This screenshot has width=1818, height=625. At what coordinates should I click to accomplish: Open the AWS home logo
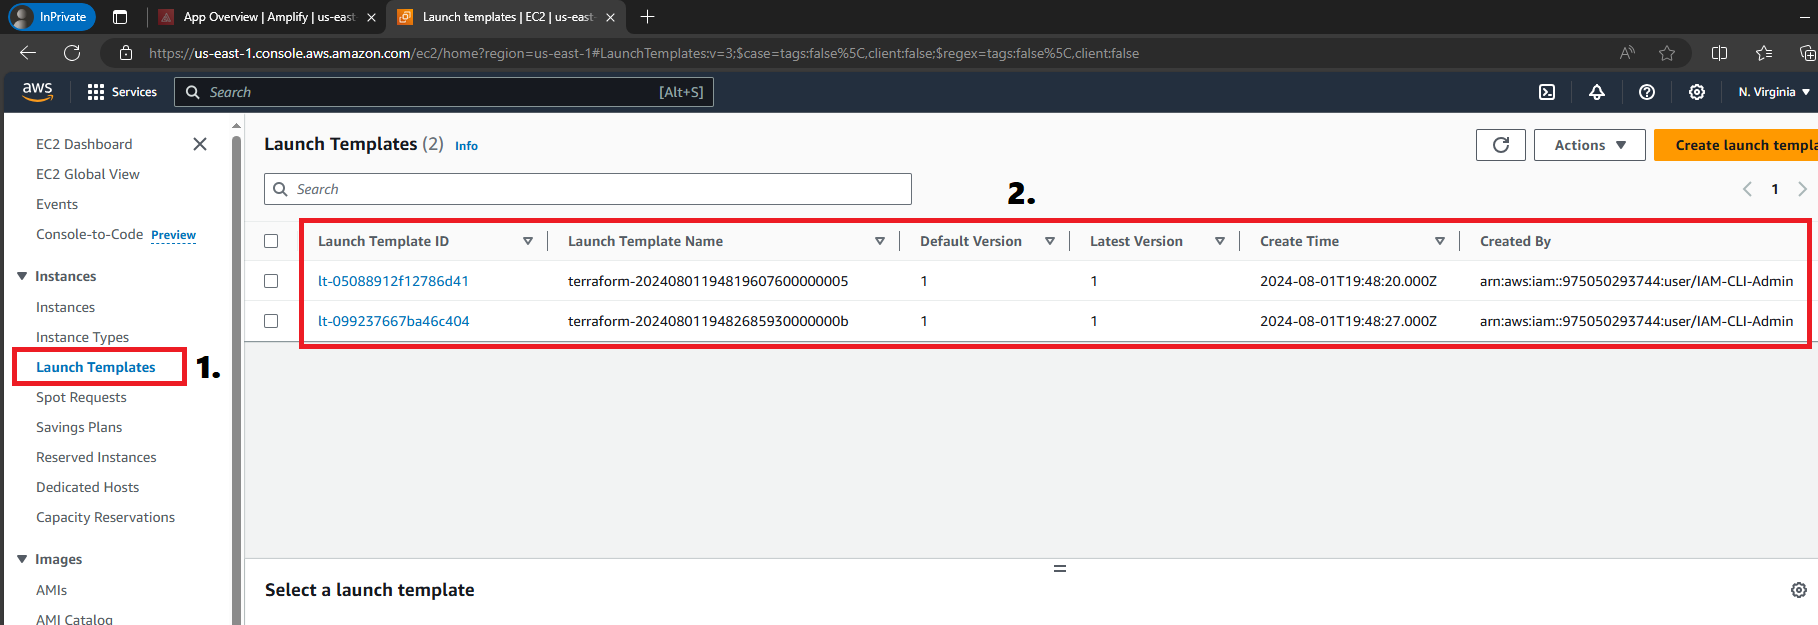coord(37,91)
